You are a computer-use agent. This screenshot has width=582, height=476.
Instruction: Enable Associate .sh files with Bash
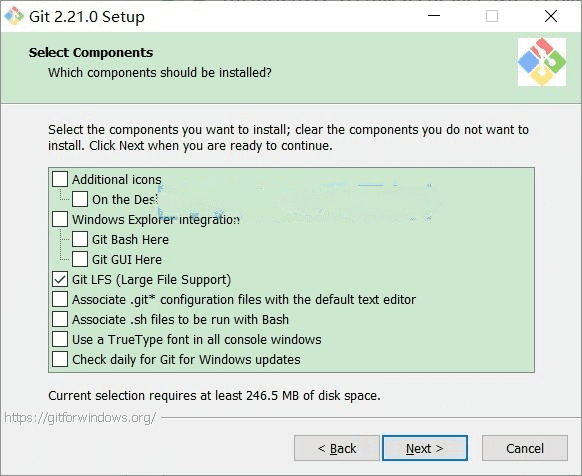click(x=60, y=319)
